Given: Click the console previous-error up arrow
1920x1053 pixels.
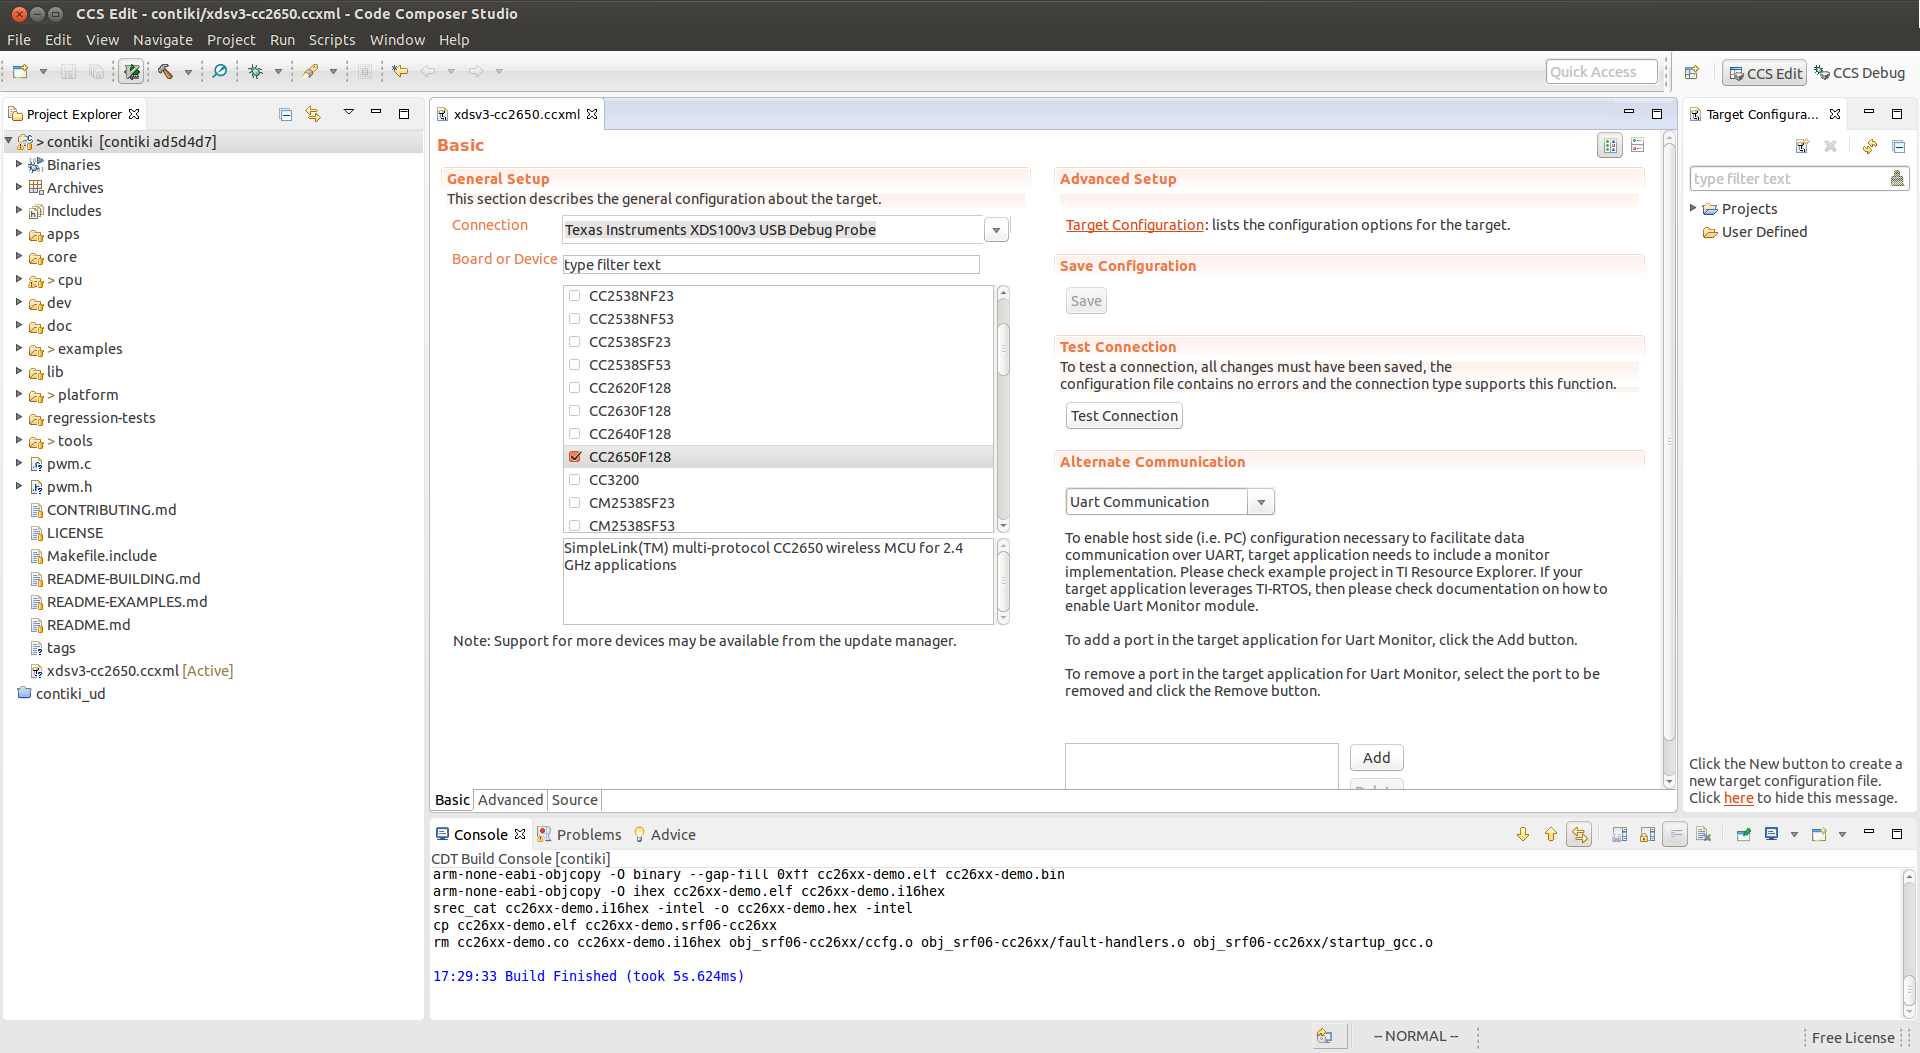Looking at the screenshot, I should [1551, 835].
